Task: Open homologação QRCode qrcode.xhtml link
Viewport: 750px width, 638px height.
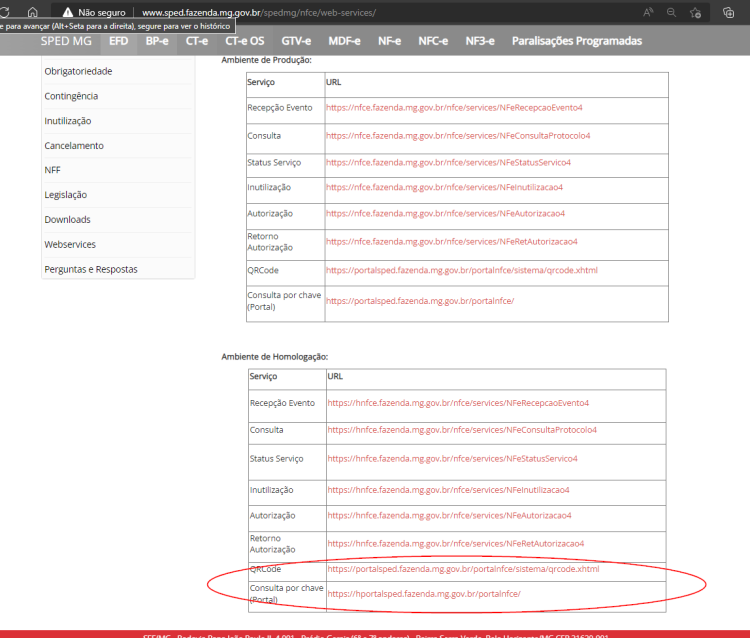Action: 463,569
